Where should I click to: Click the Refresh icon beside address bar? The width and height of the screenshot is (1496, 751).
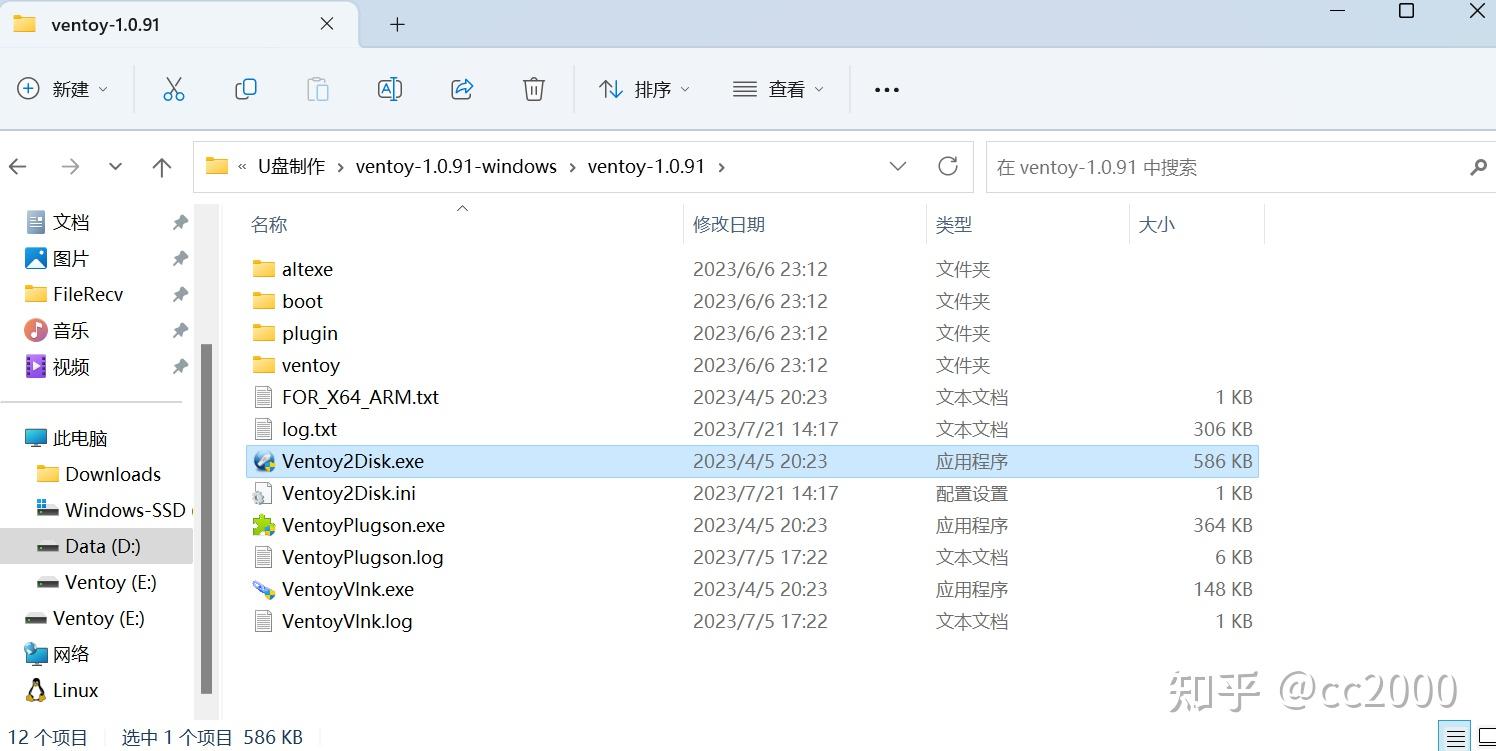coord(948,166)
